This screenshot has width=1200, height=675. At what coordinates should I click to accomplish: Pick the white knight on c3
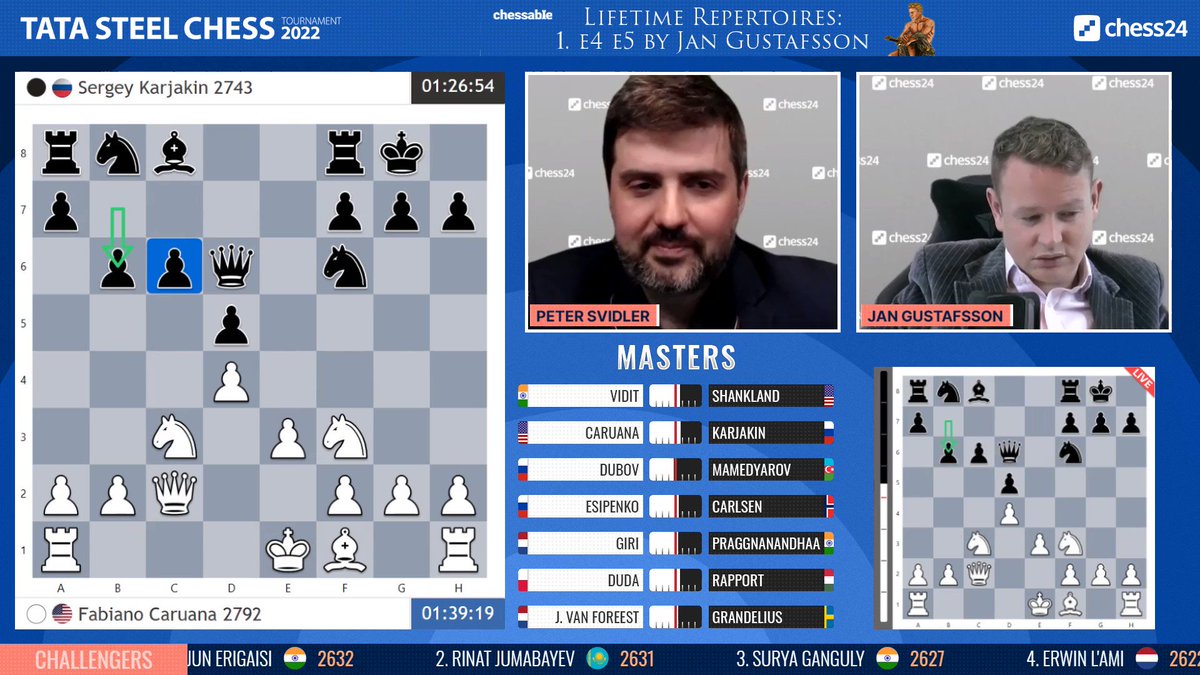[174, 436]
